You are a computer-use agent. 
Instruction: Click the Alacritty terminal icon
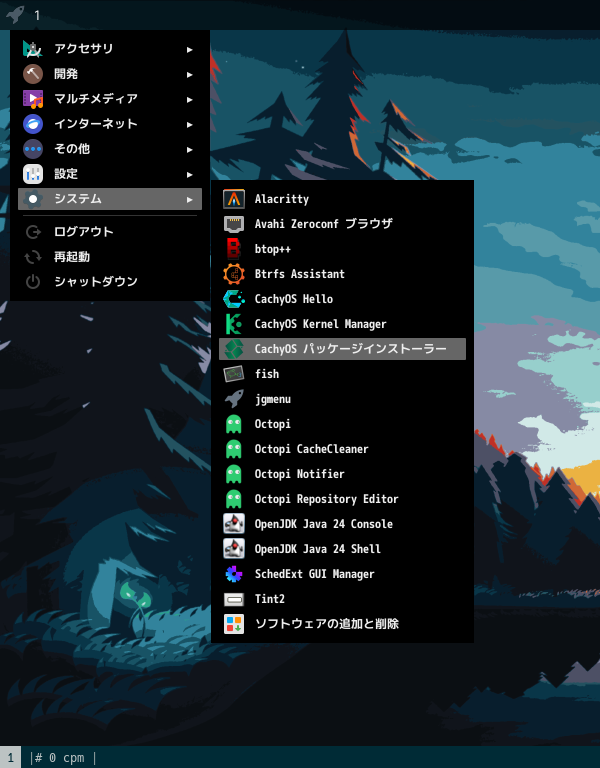pos(234,199)
